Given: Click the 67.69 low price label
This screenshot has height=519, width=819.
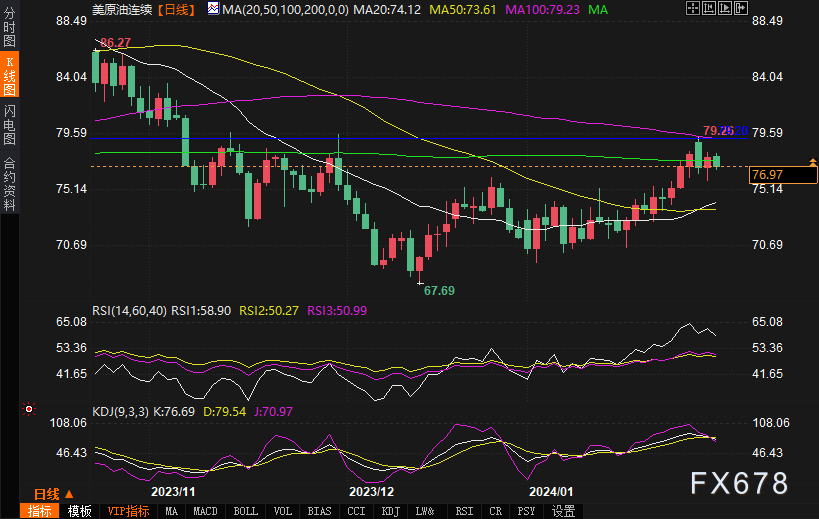Looking at the screenshot, I should click(439, 290).
